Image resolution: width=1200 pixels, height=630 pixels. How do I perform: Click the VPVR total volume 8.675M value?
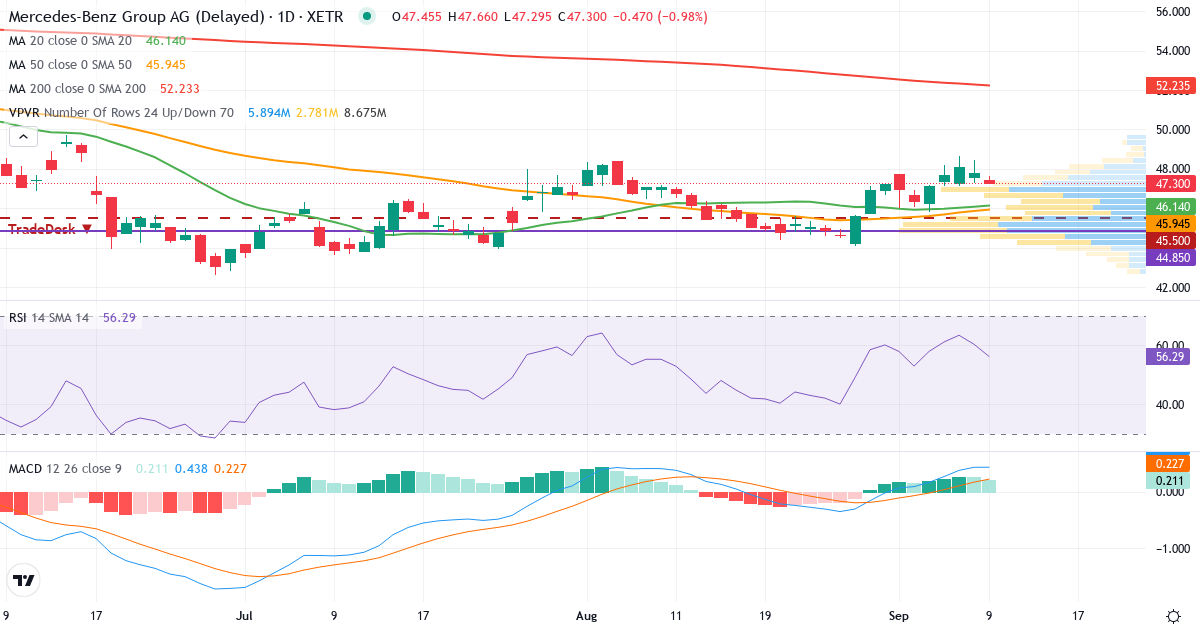[x=365, y=113]
